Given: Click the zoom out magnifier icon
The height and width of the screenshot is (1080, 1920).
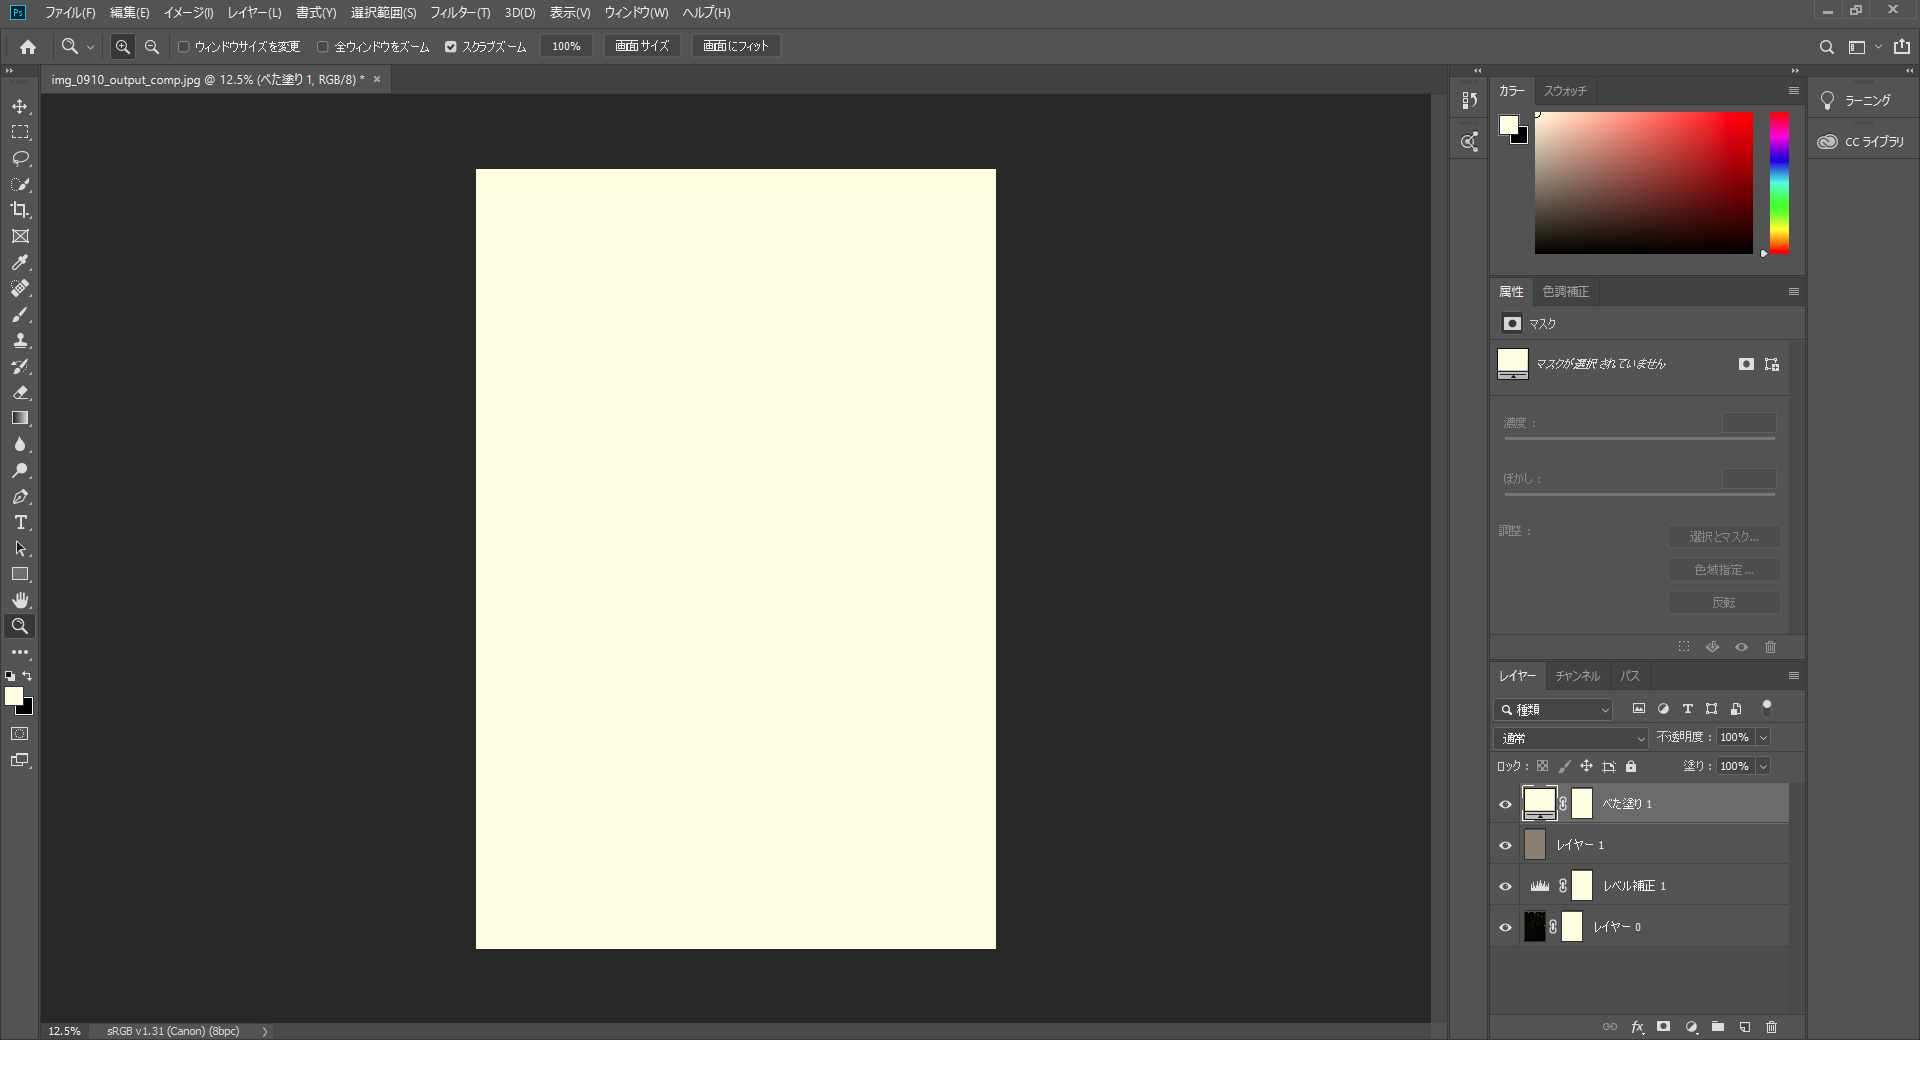Looking at the screenshot, I should [x=152, y=47].
